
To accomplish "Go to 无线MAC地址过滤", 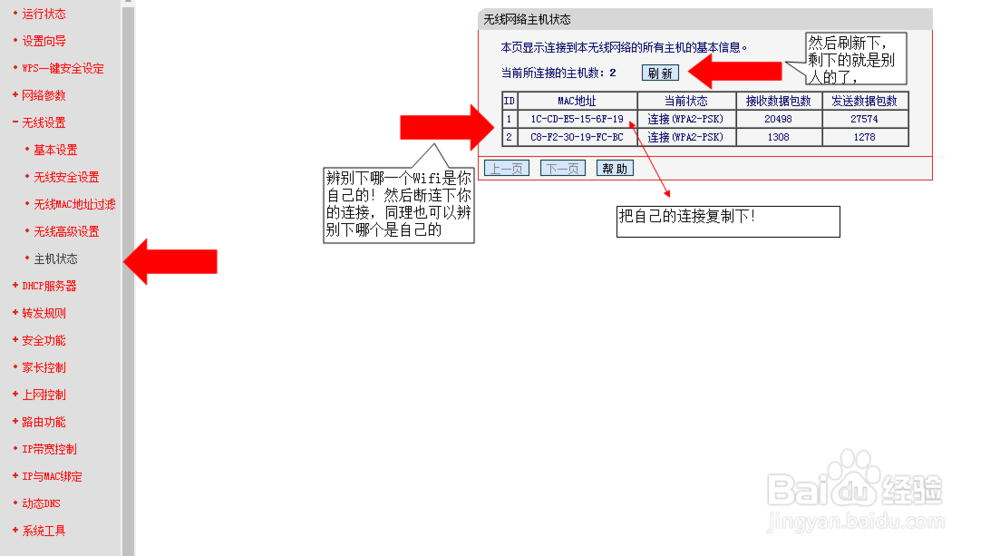I will coord(75,204).
